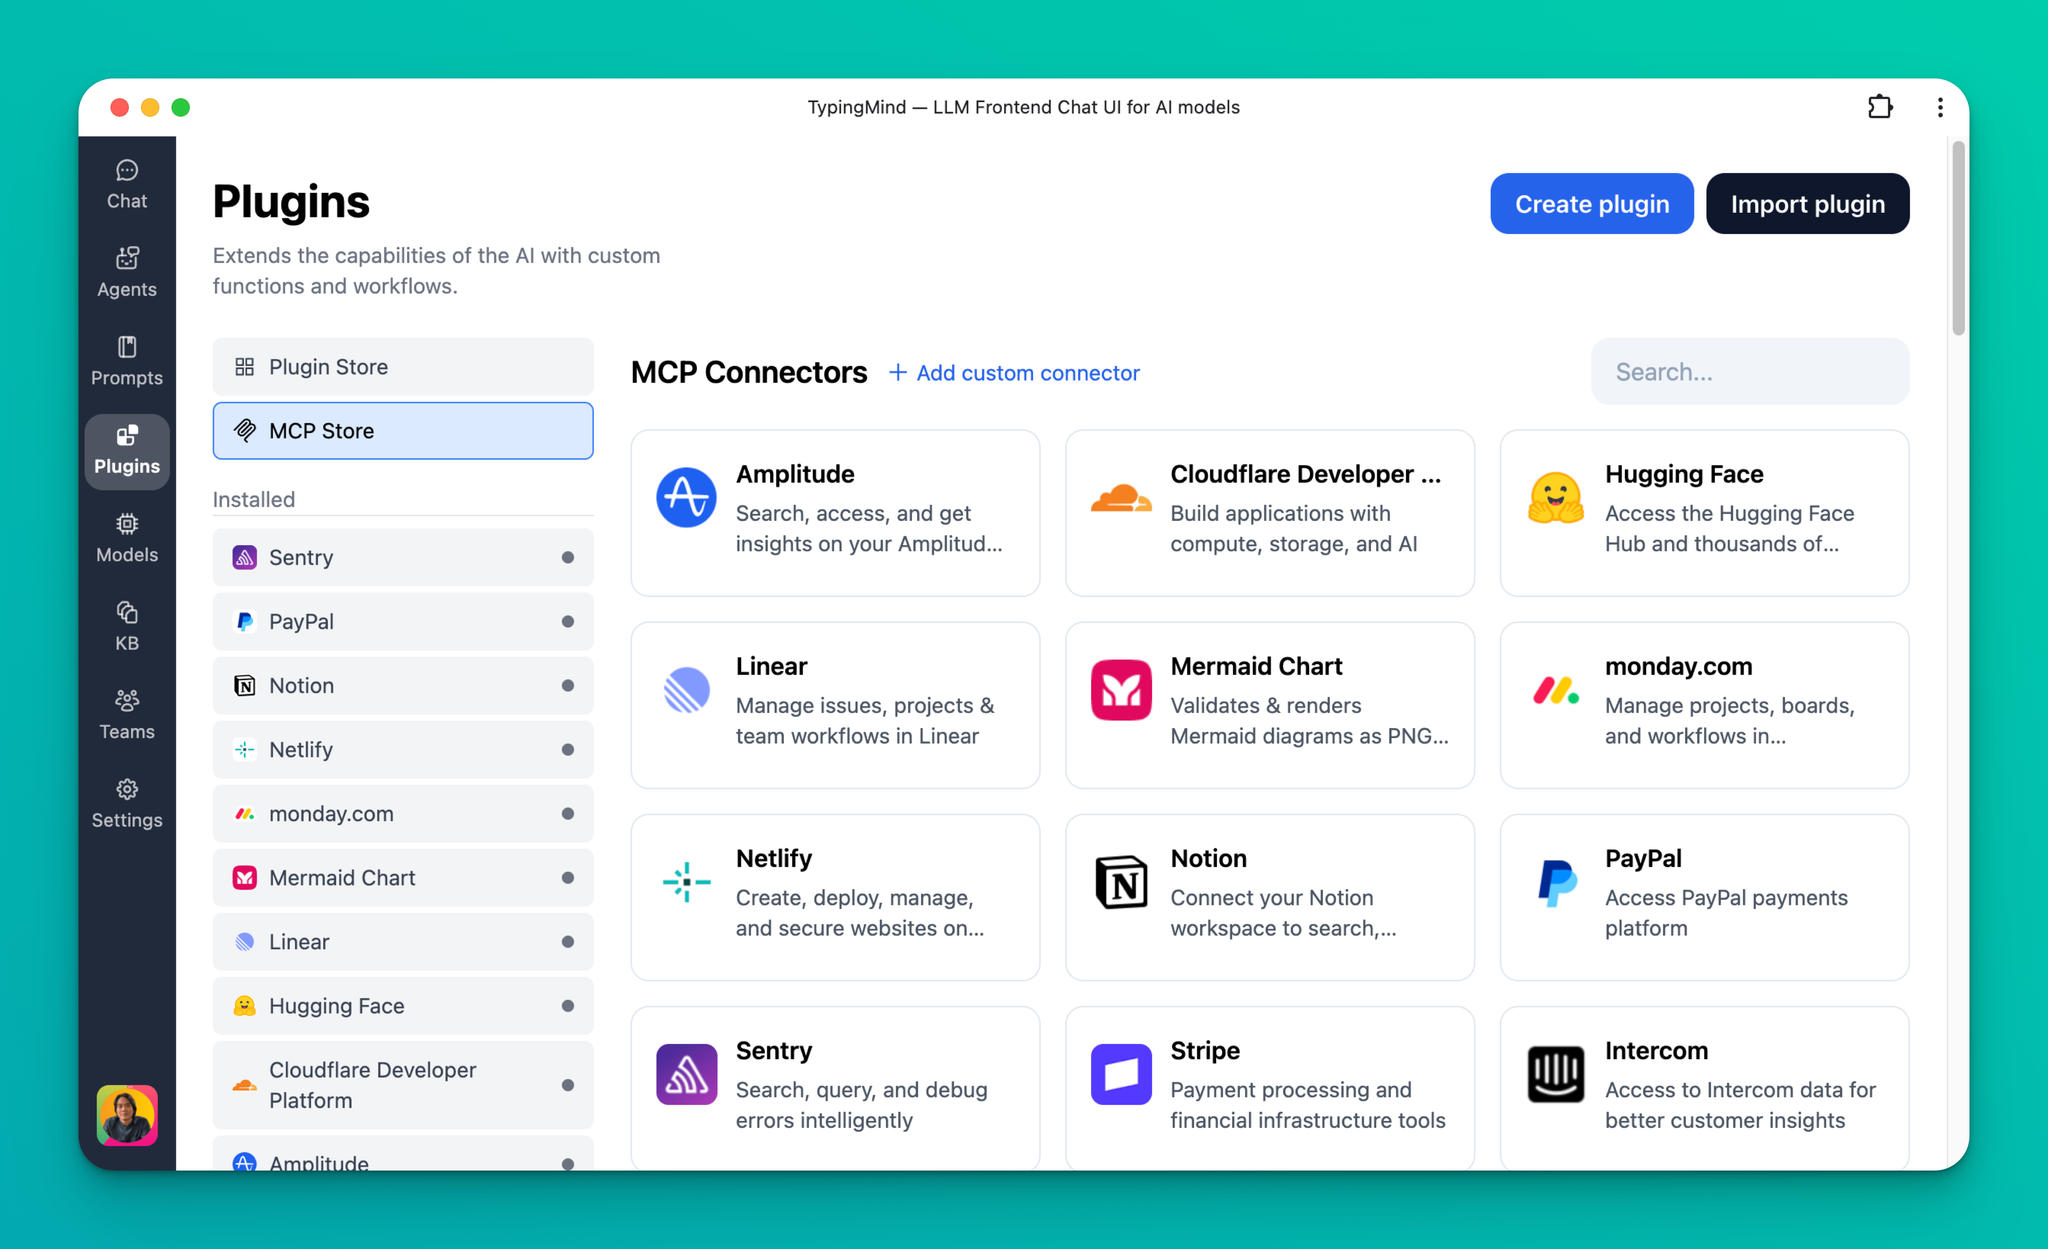The height and width of the screenshot is (1249, 2048).
Task: Open the Chat section in sidebar
Action: 127,184
